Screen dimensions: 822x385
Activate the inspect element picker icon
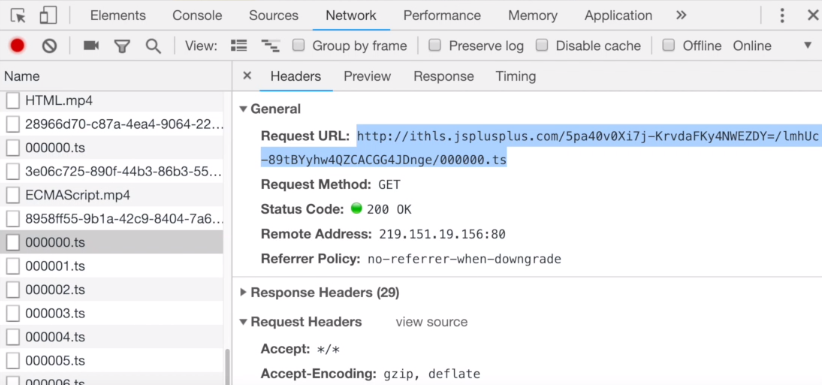point(18,16)
